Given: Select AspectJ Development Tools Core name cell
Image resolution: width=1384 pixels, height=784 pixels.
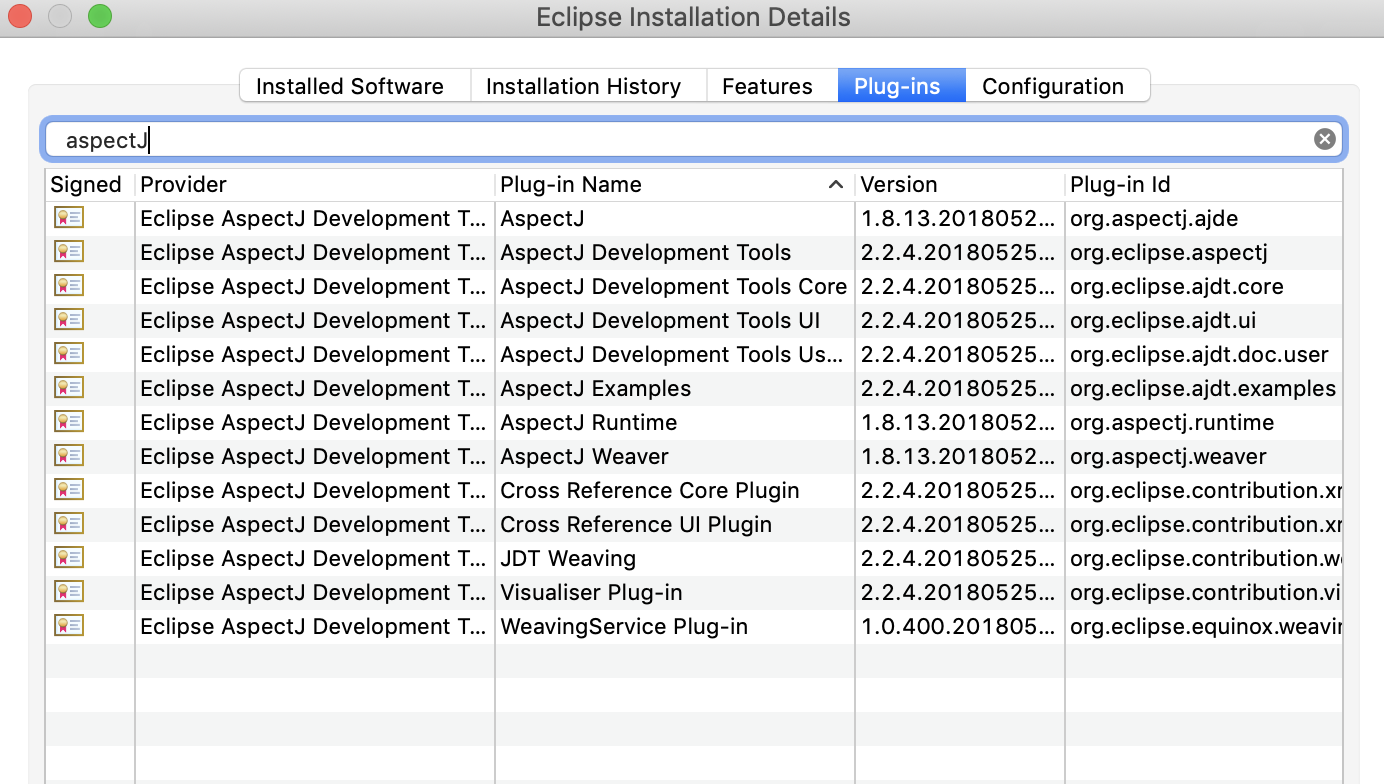Looking at the screenshot, I should (673, 287).
